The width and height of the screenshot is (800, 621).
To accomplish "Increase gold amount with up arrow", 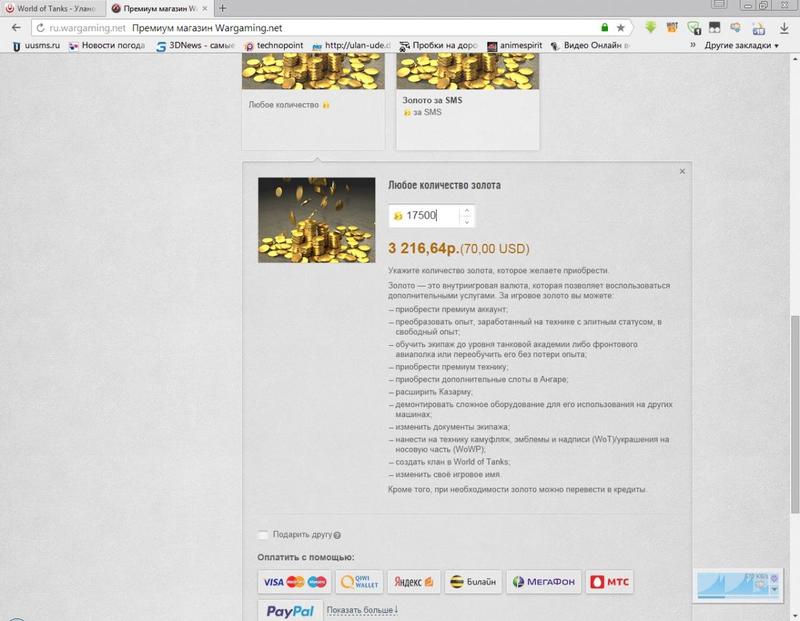I will tap(467, 210).
